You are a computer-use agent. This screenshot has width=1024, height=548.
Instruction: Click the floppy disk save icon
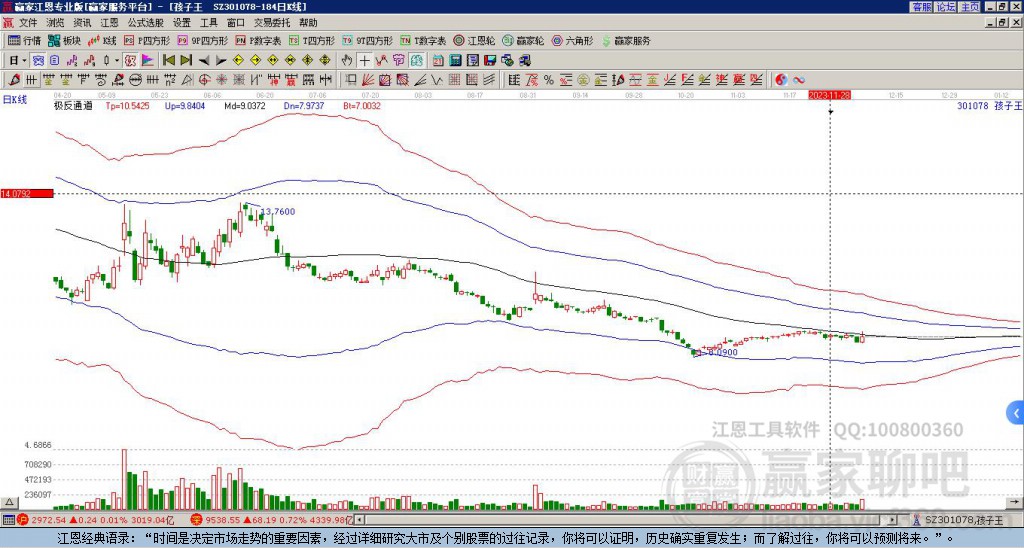click(x=490, y=60)
